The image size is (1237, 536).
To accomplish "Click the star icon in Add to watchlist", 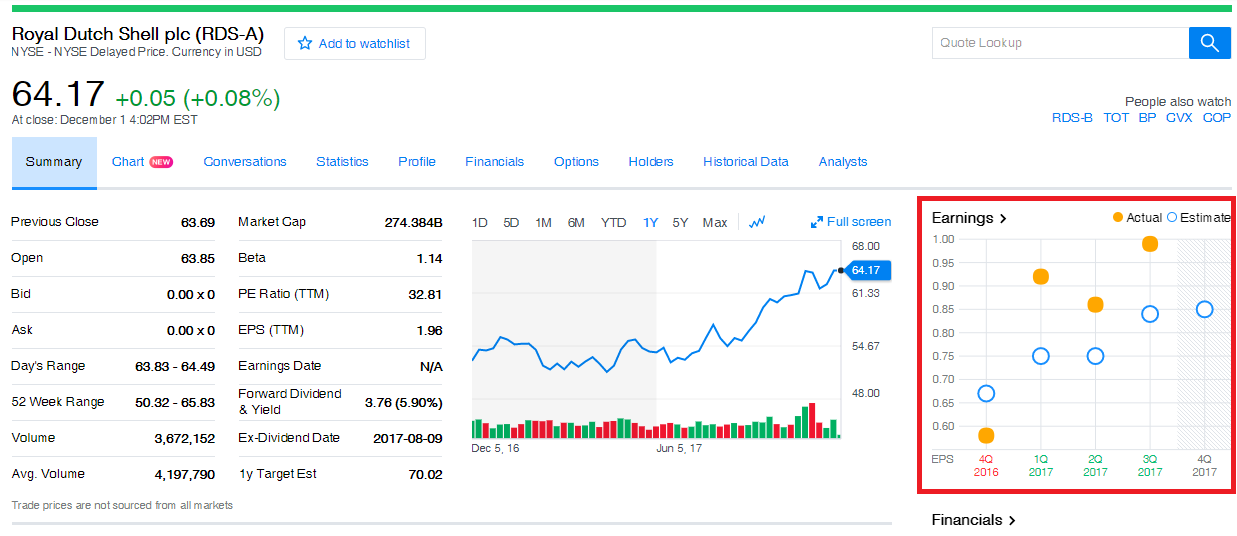I will click(305, 44).
